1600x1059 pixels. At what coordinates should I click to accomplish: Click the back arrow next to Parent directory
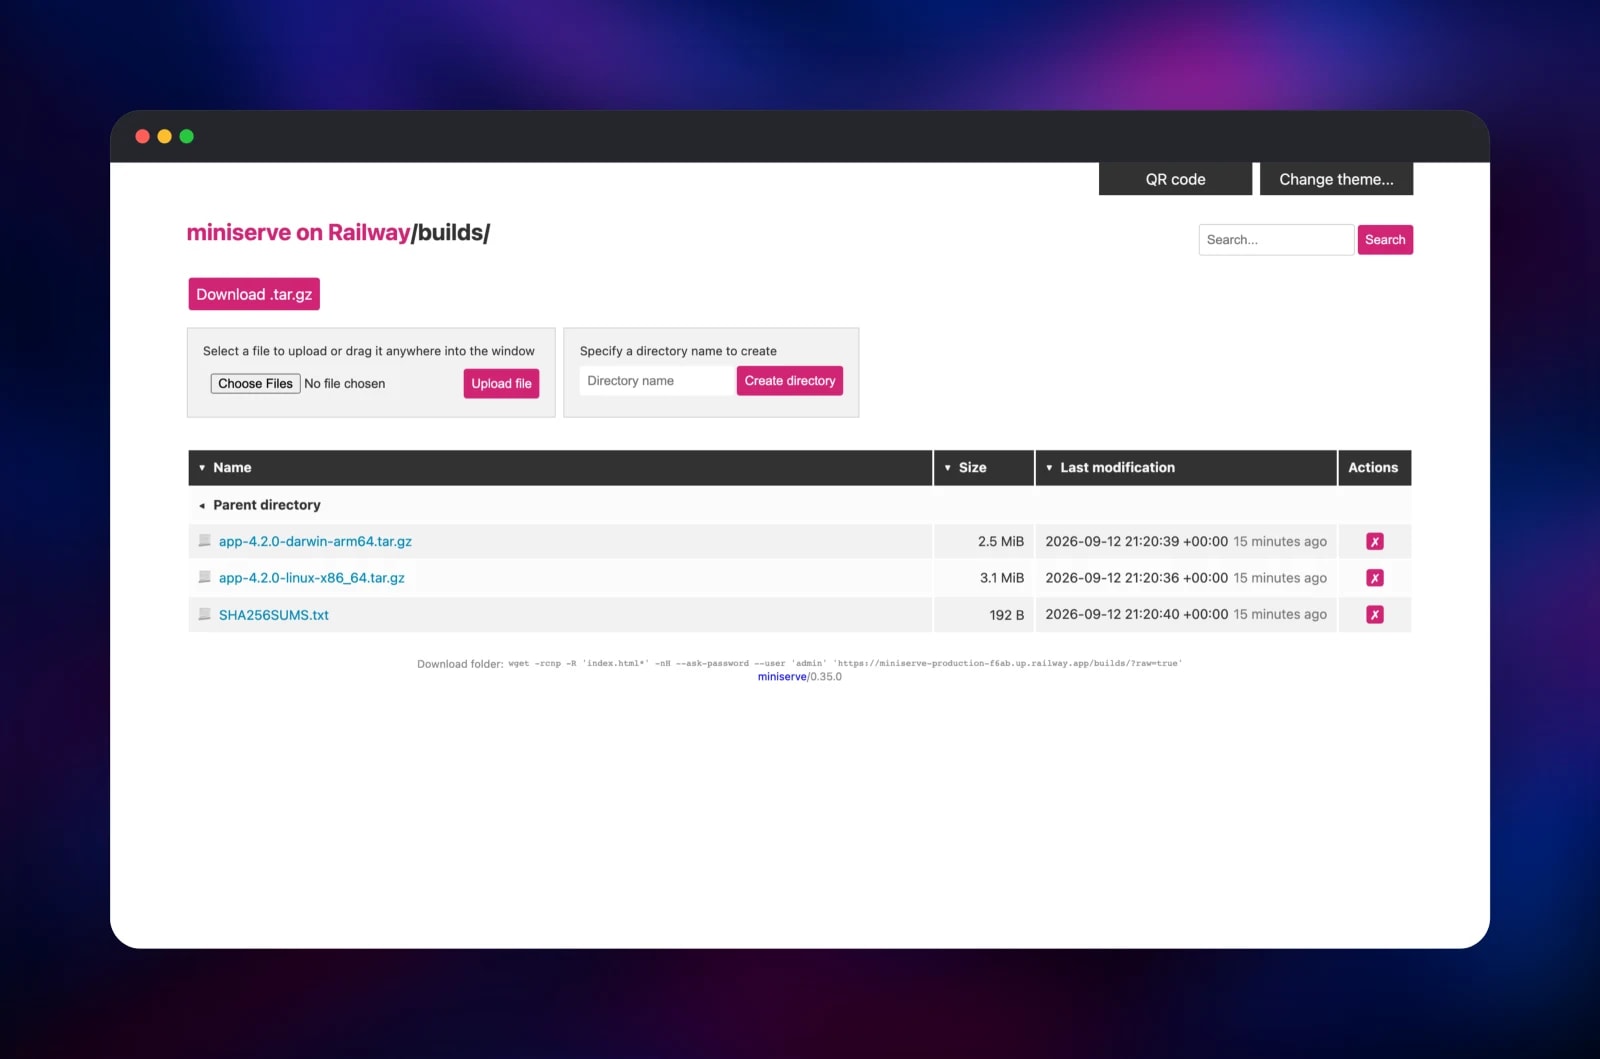coord(202,506)
